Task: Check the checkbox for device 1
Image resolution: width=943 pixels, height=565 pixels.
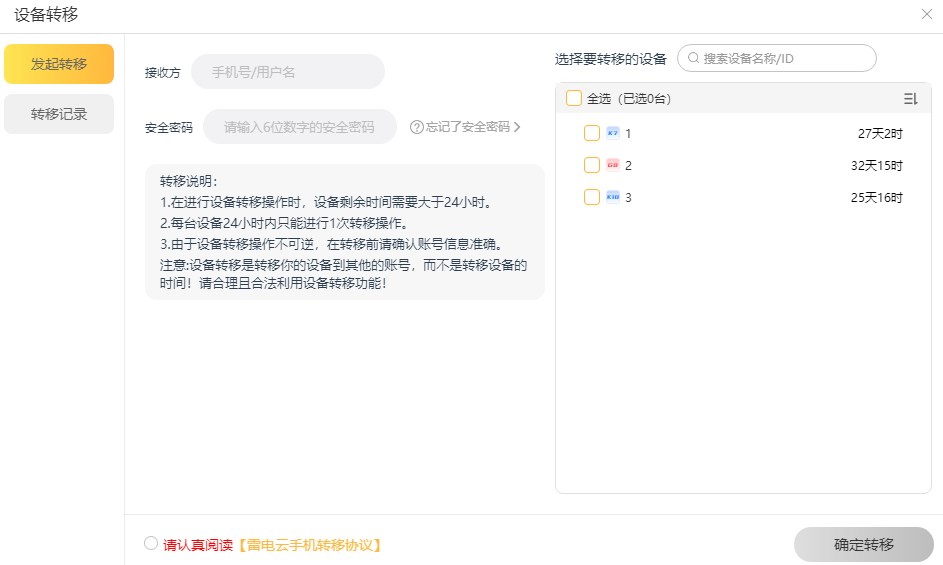Action: 592,133
